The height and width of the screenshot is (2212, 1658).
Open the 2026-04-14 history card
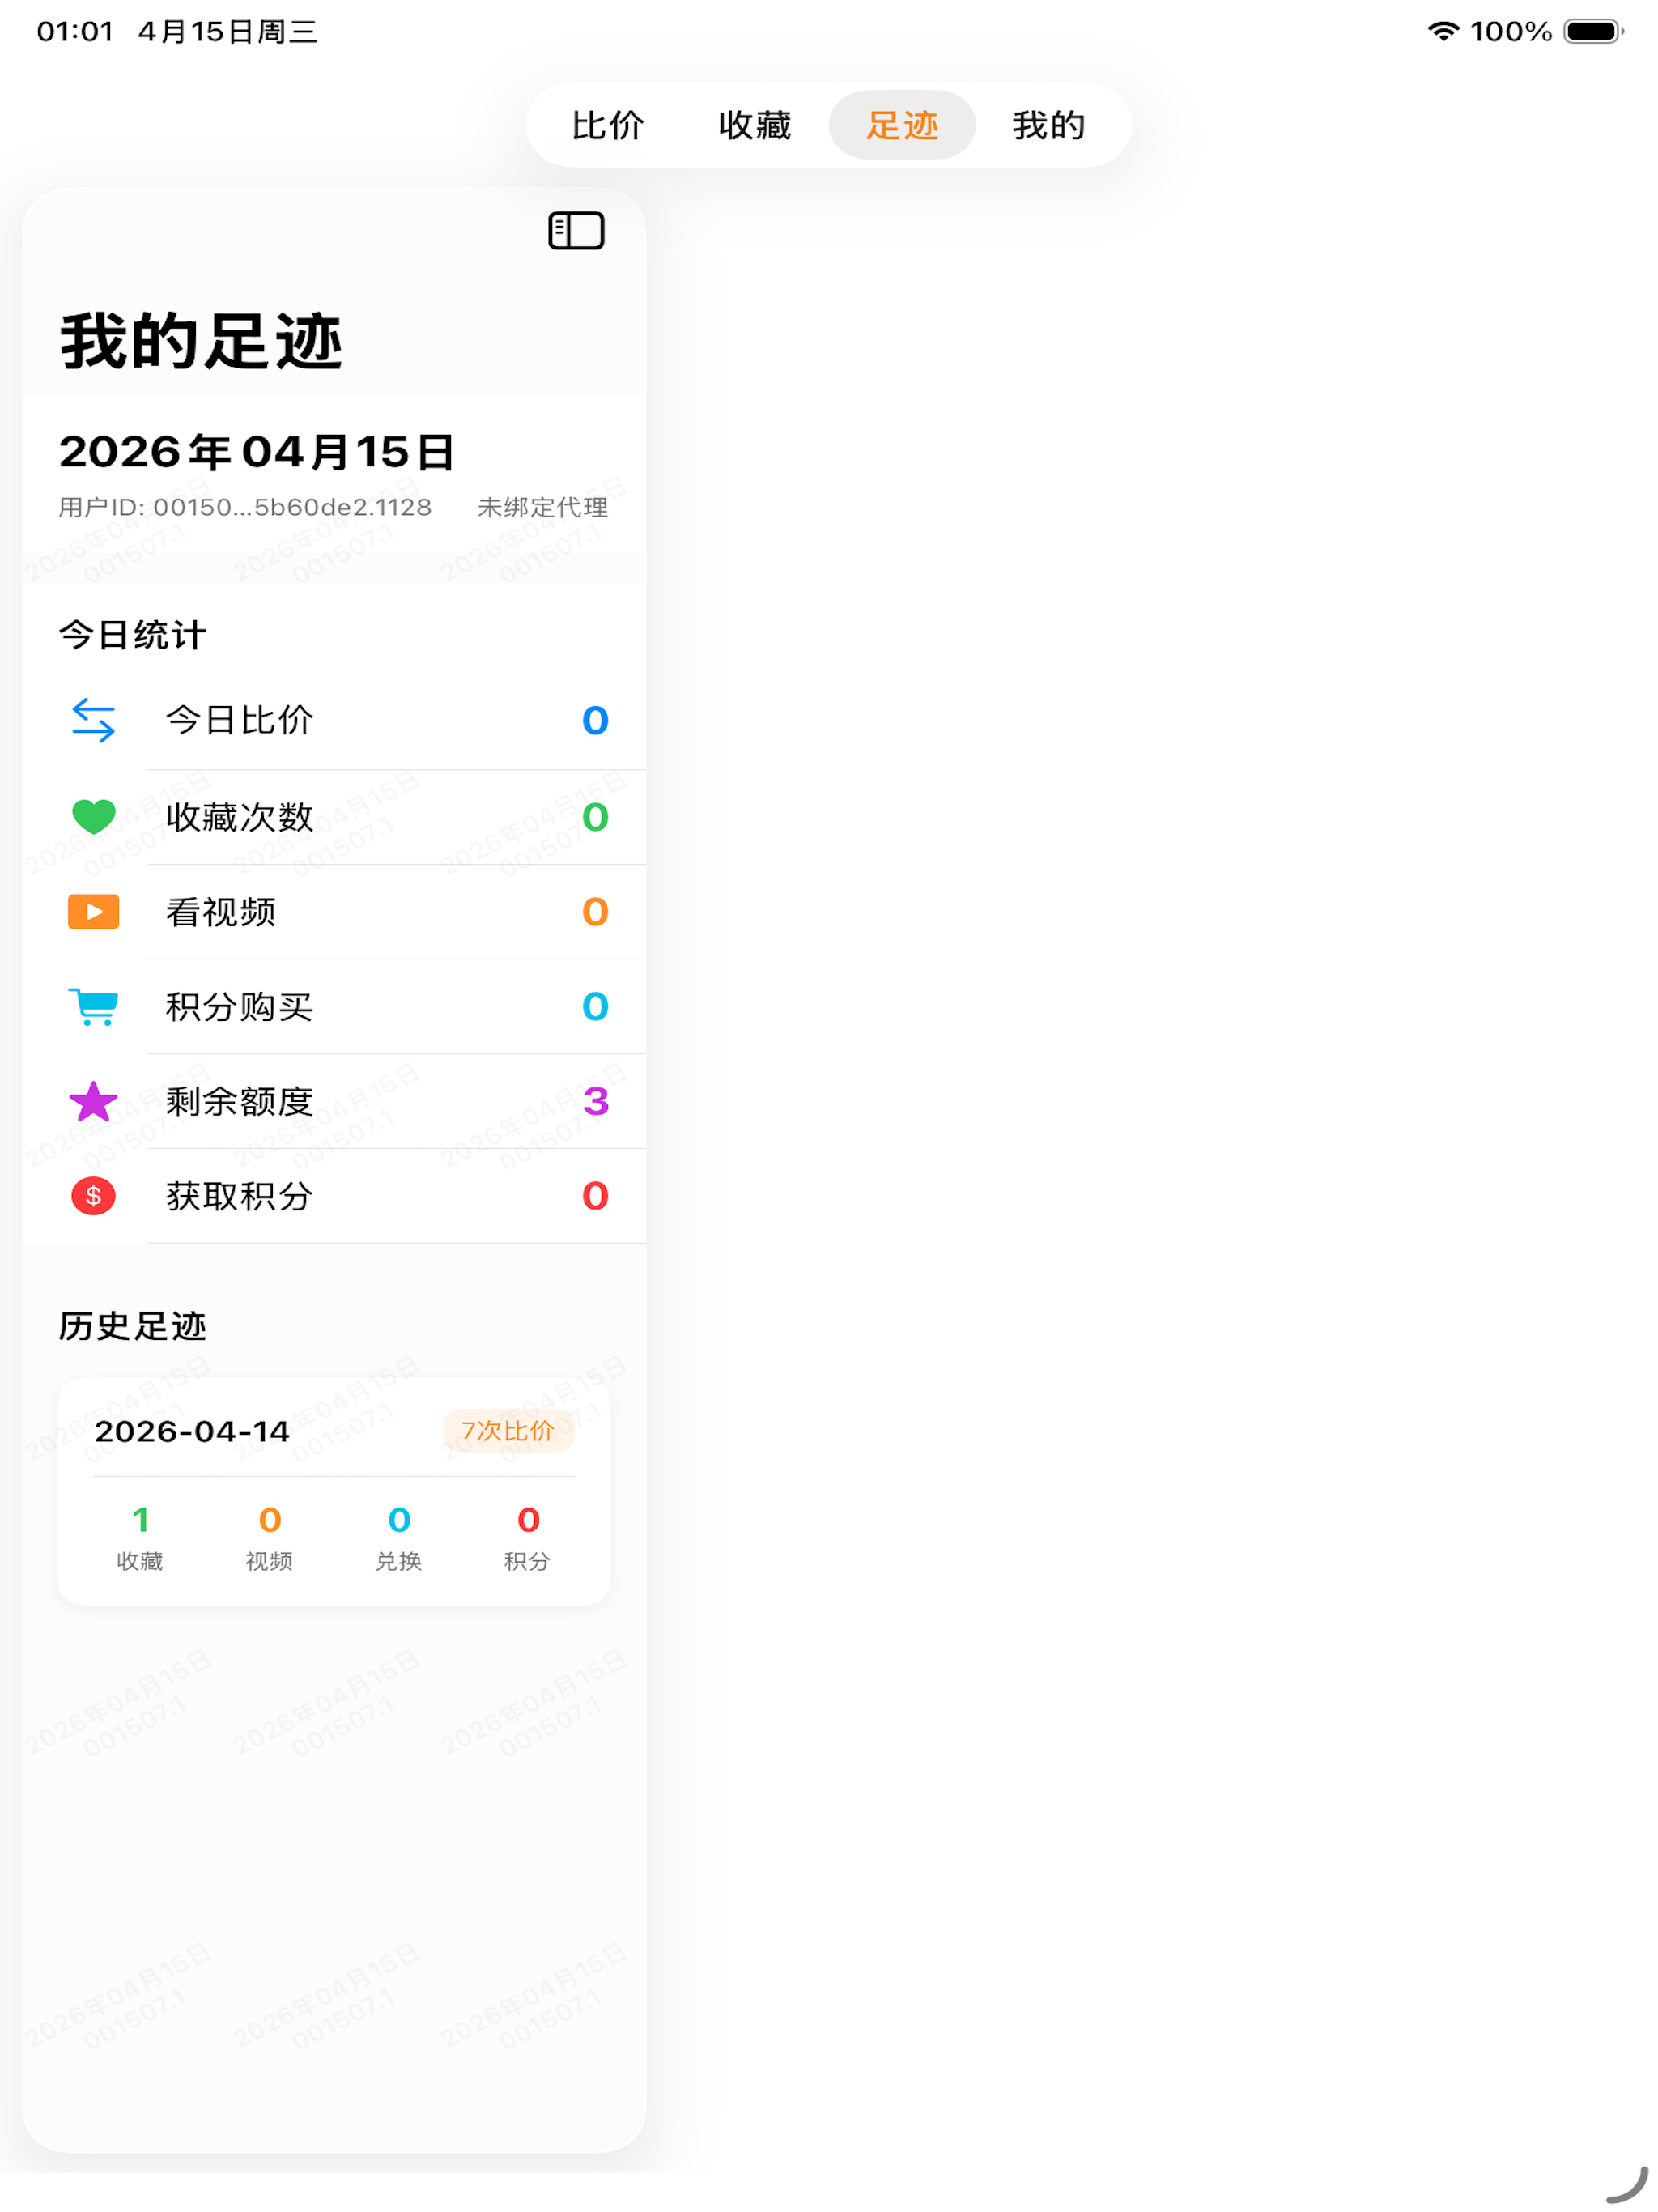click(x=334, y=1491)
